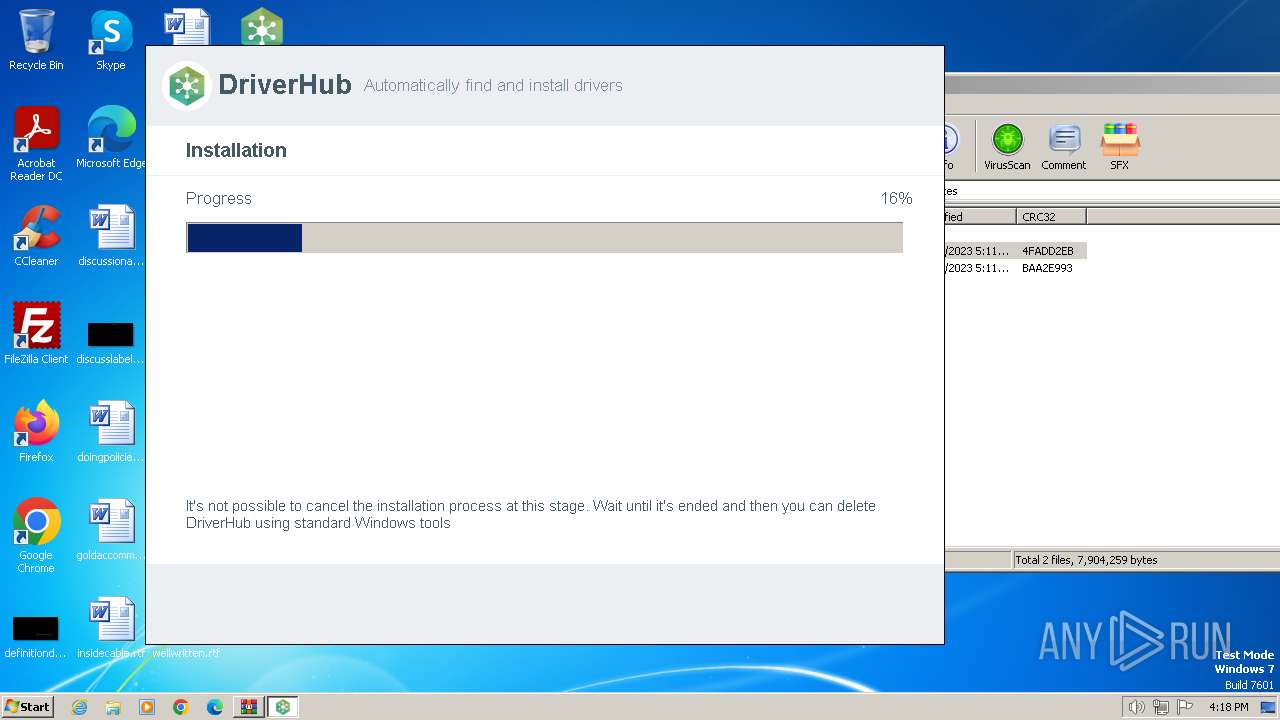The height and width of the screenshot is (720, 1280).
Task: Open Windows Media Player from taskbar
Action: click(x=147, y=707)
